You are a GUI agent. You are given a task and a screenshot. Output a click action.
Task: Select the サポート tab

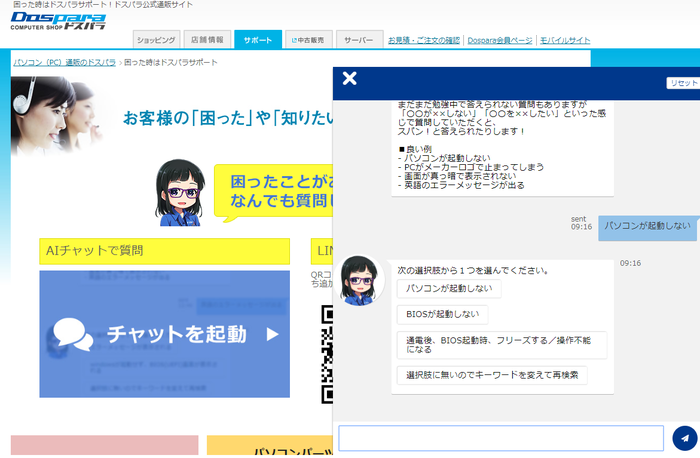tap(258, 40)
